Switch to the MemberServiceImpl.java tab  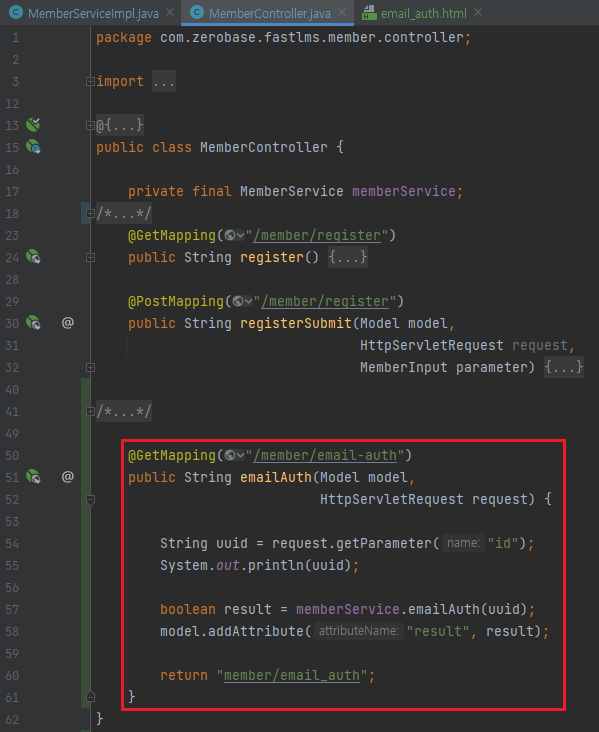pyautogui.click(x=93, y=13)
